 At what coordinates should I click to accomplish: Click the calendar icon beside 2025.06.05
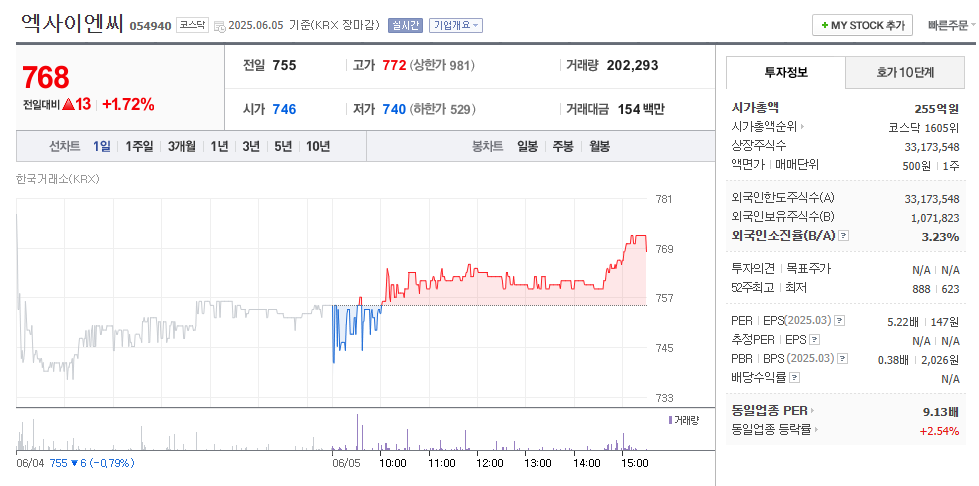219,26
